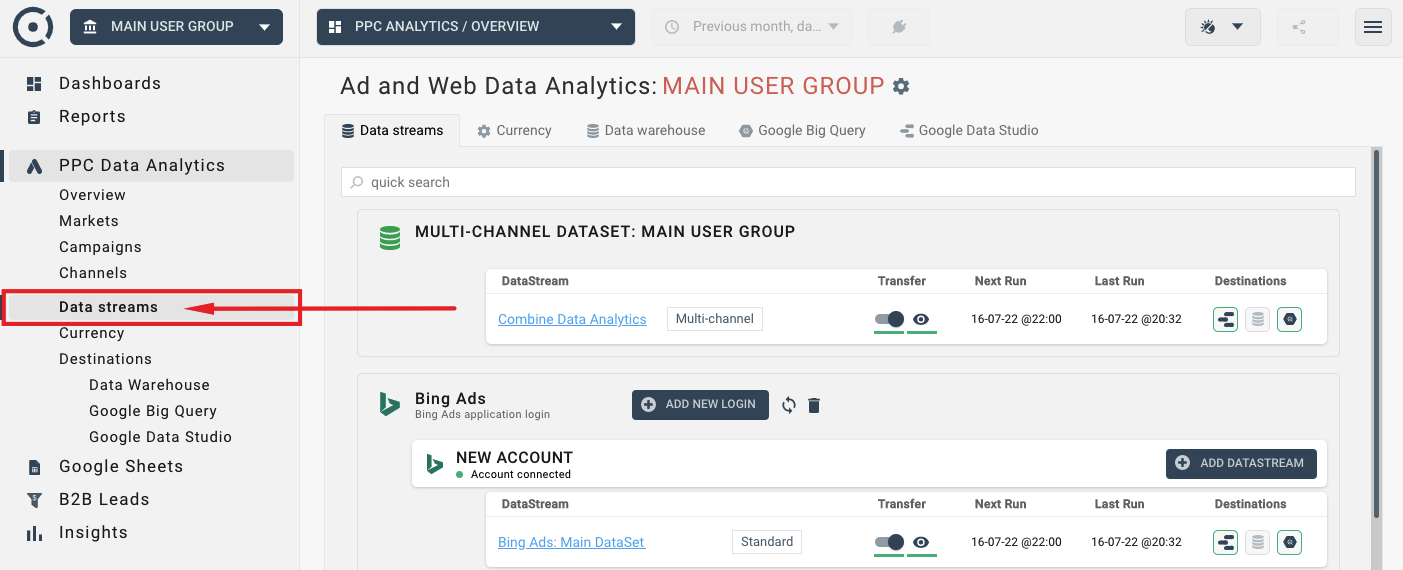Viewport: 1403px width, 570px height.
Task: Click warehouse destination icon for Combine Data Analytics
Action: (x=1258, y=319)
